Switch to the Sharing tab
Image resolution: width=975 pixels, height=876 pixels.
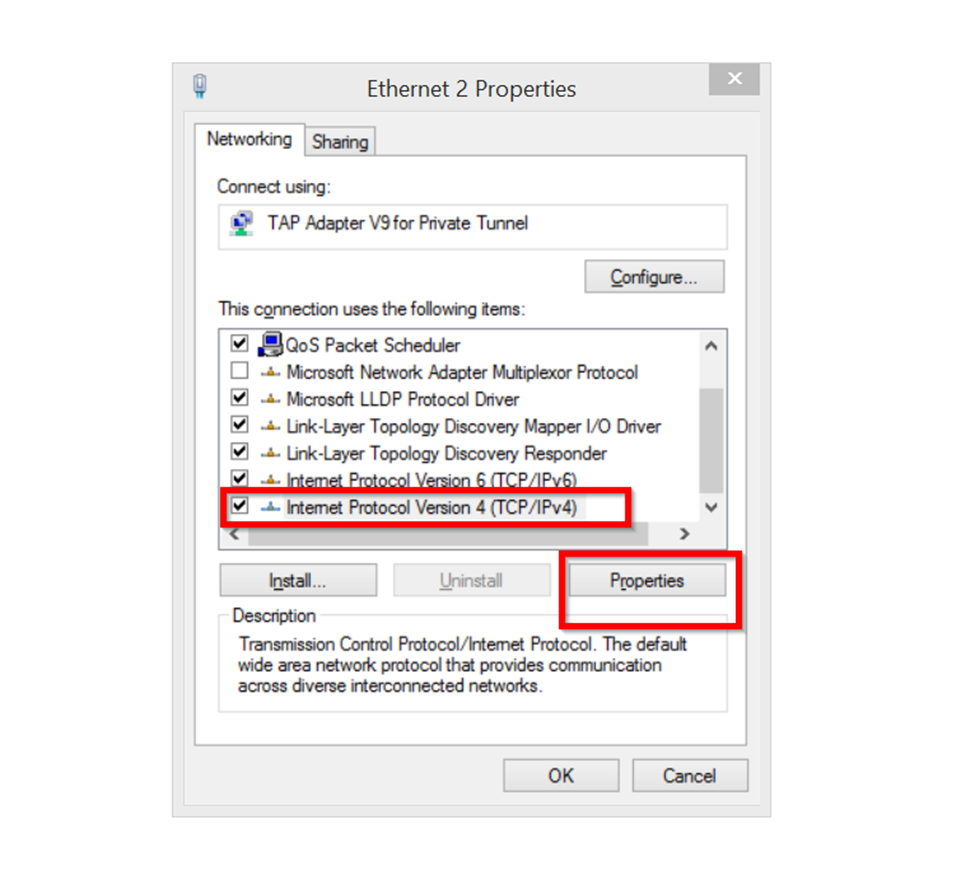(340, 142)
